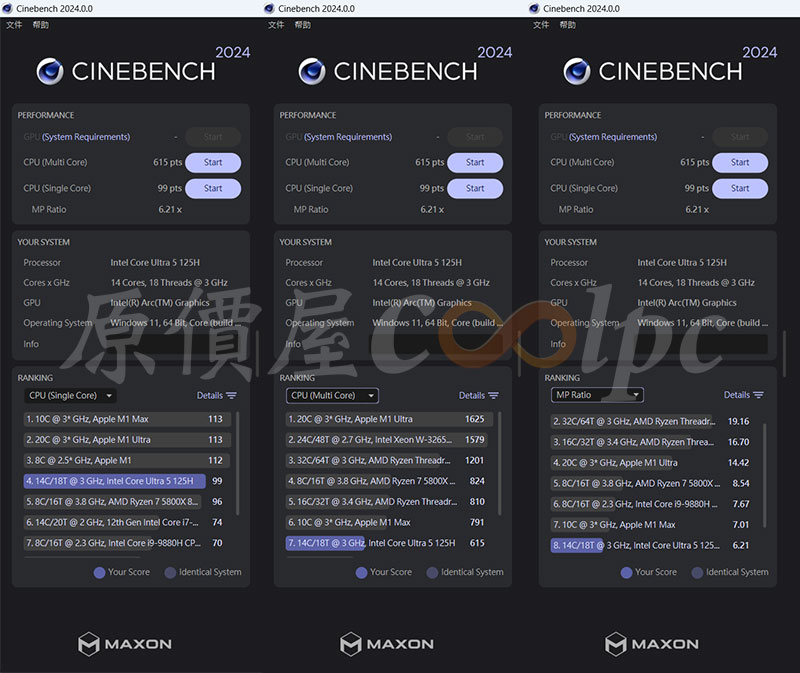Click Identical System legend dot, MP Ratio ranking window
This screenshot has height=673, width=800.
697,572
